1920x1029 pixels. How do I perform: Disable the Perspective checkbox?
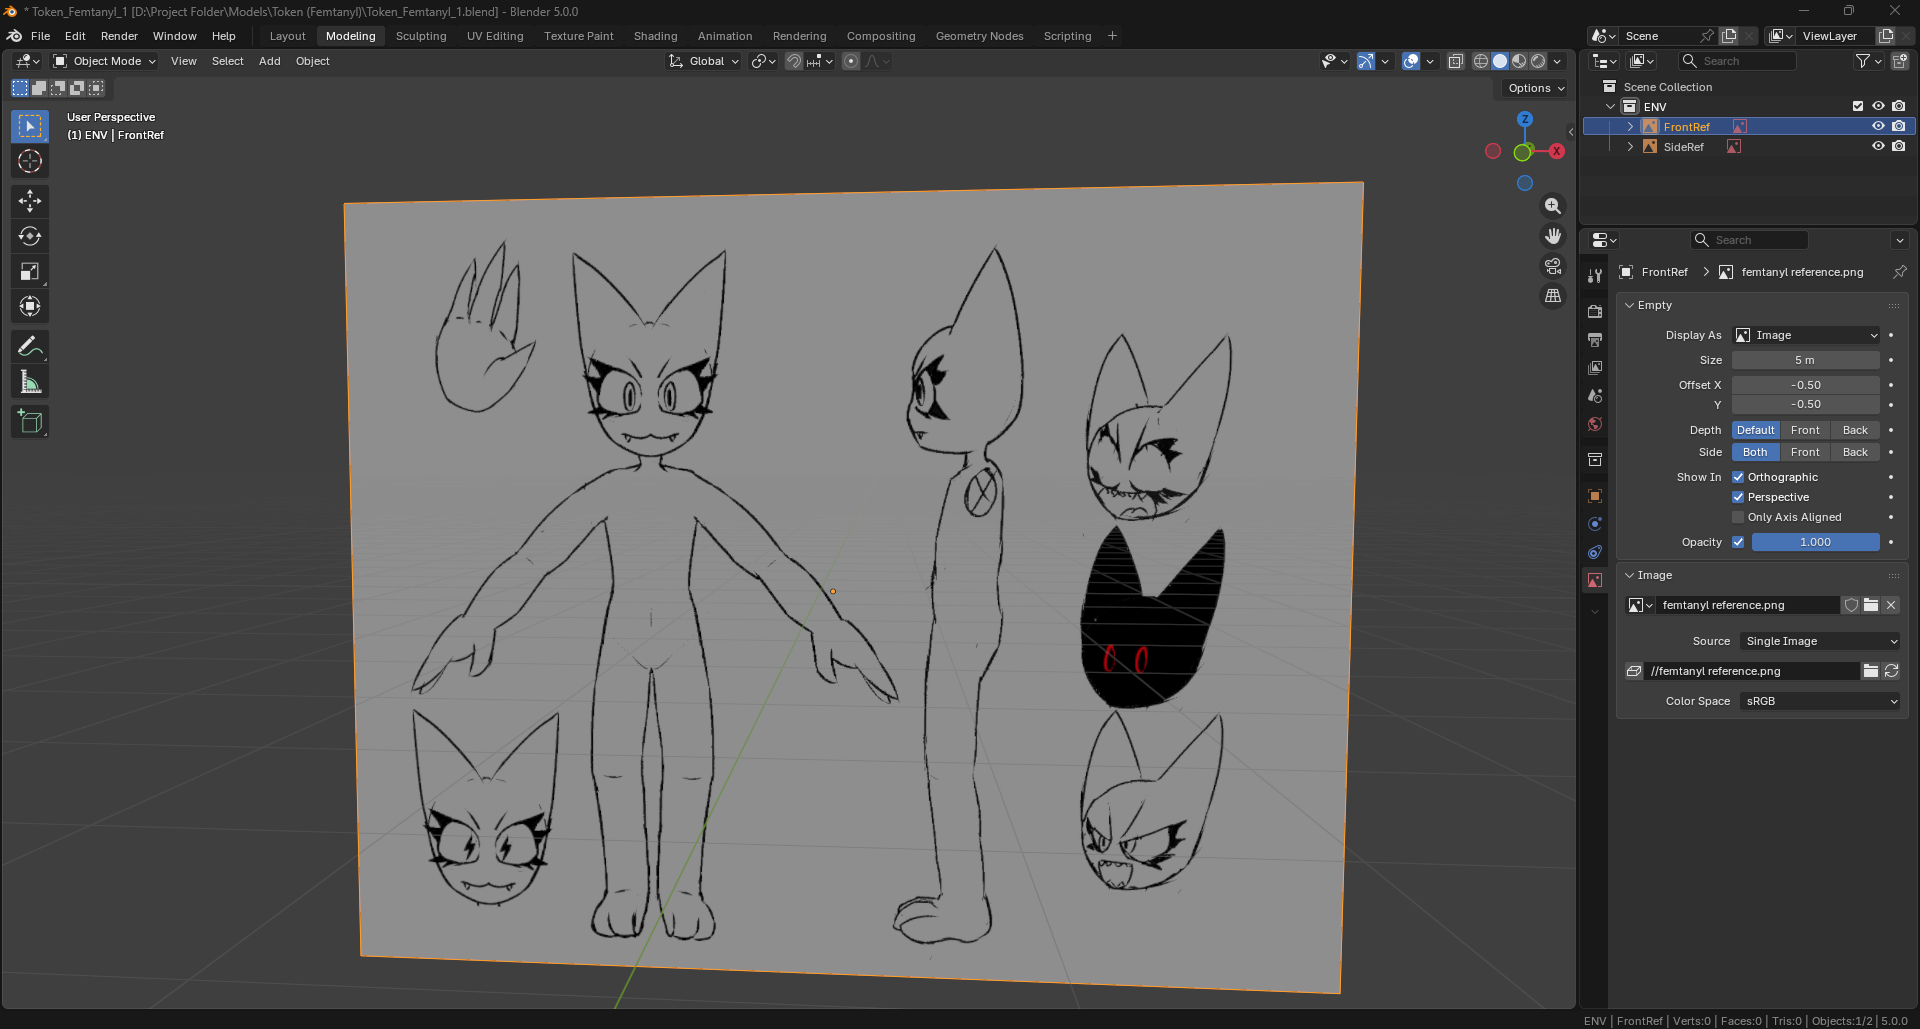(x=1738, y=497)
